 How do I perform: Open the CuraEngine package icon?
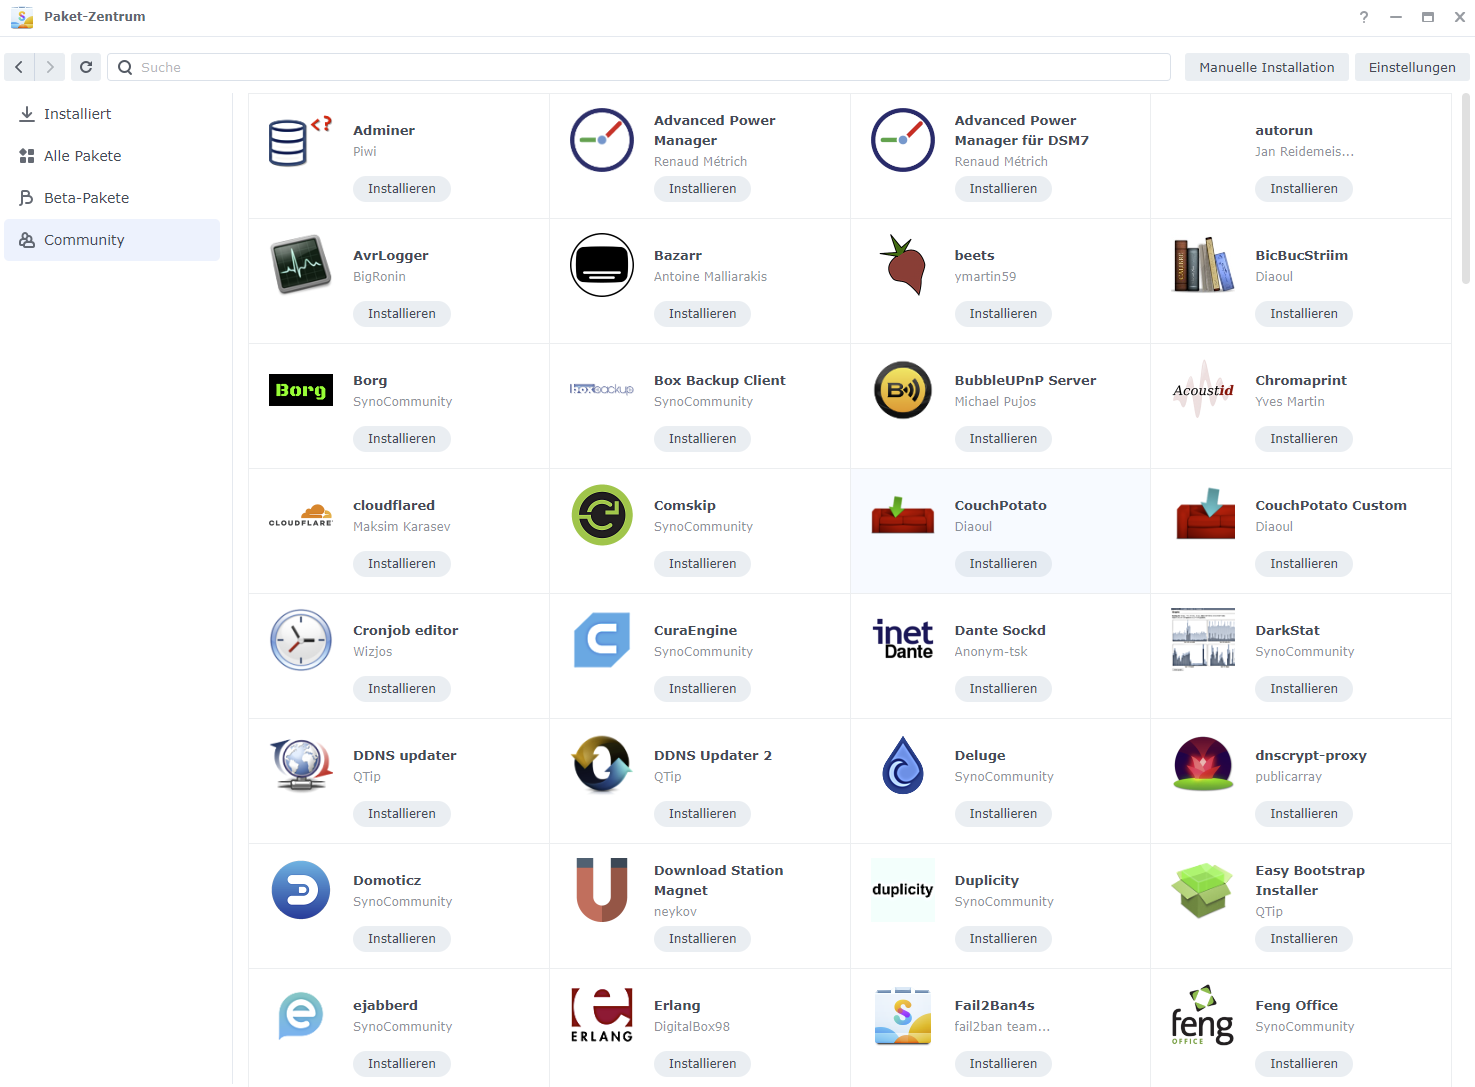click(x=602, y=640)
